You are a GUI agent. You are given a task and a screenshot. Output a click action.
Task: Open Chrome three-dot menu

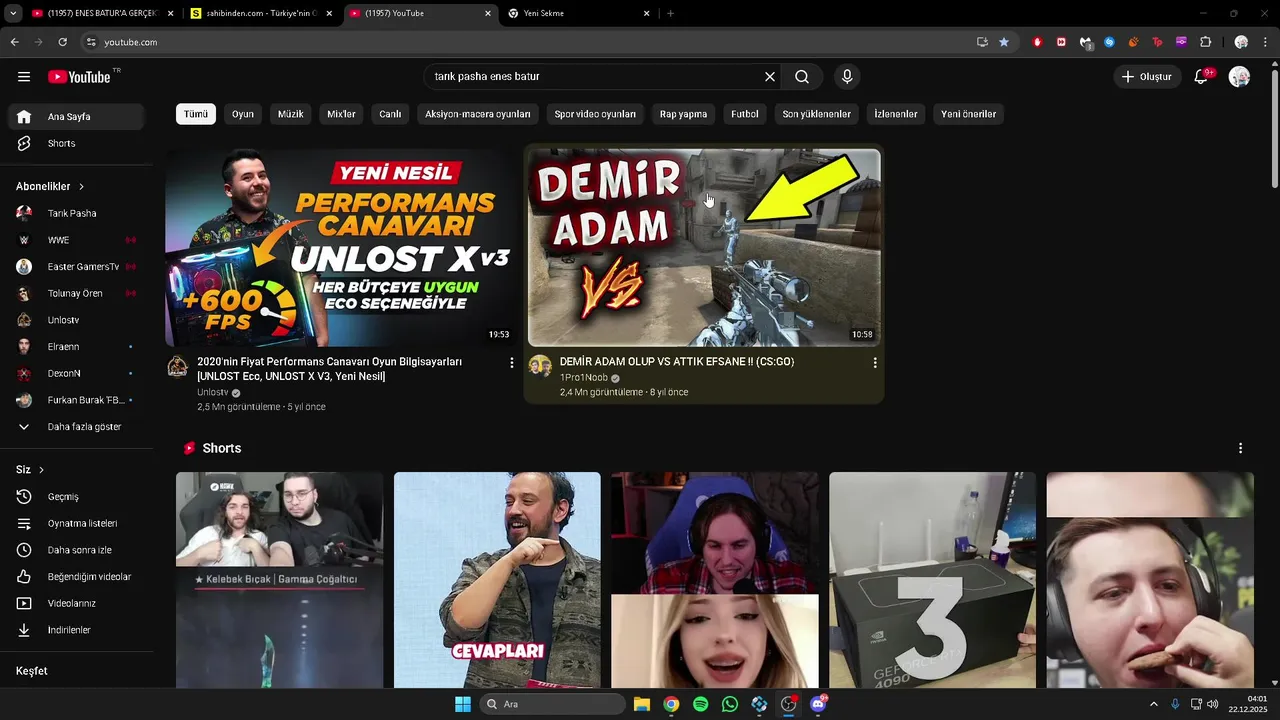pos(1266,42)
